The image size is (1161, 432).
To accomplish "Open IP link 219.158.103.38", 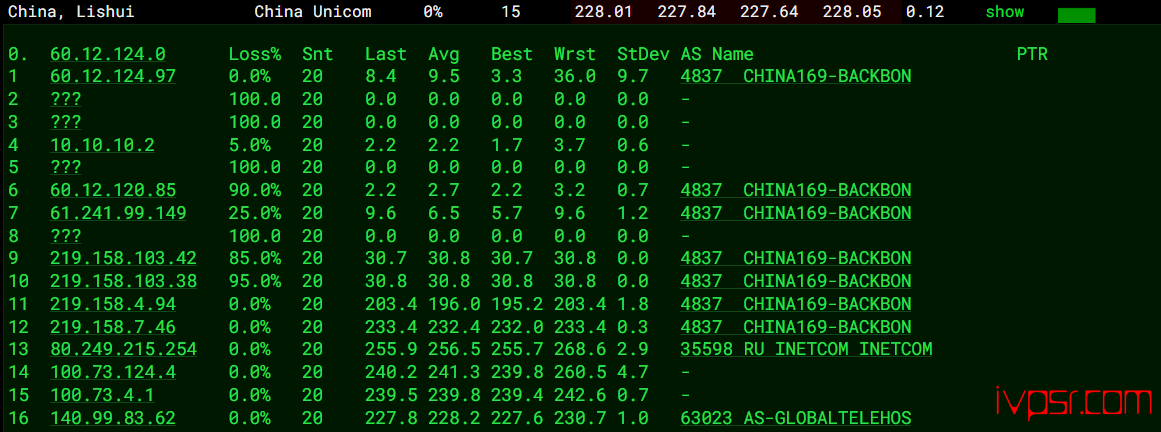I will click(123, 281).
